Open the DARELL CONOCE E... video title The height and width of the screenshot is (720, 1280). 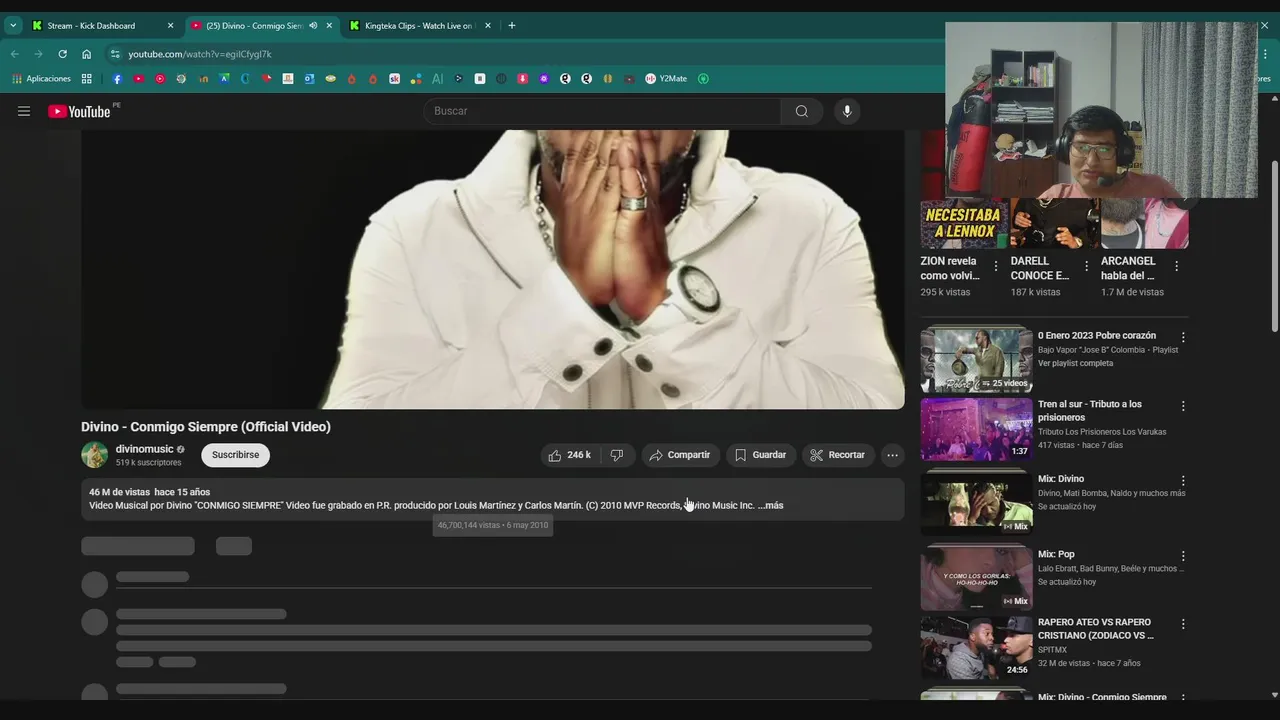click(1039, 268)
